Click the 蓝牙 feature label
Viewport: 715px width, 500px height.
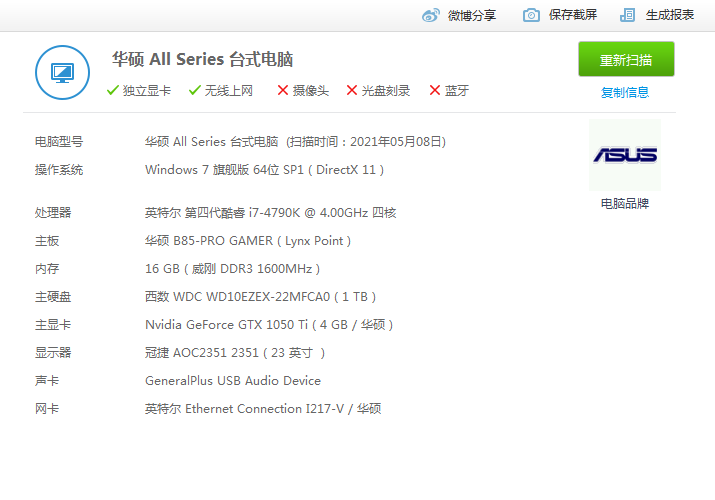click(x=457, y=91)
